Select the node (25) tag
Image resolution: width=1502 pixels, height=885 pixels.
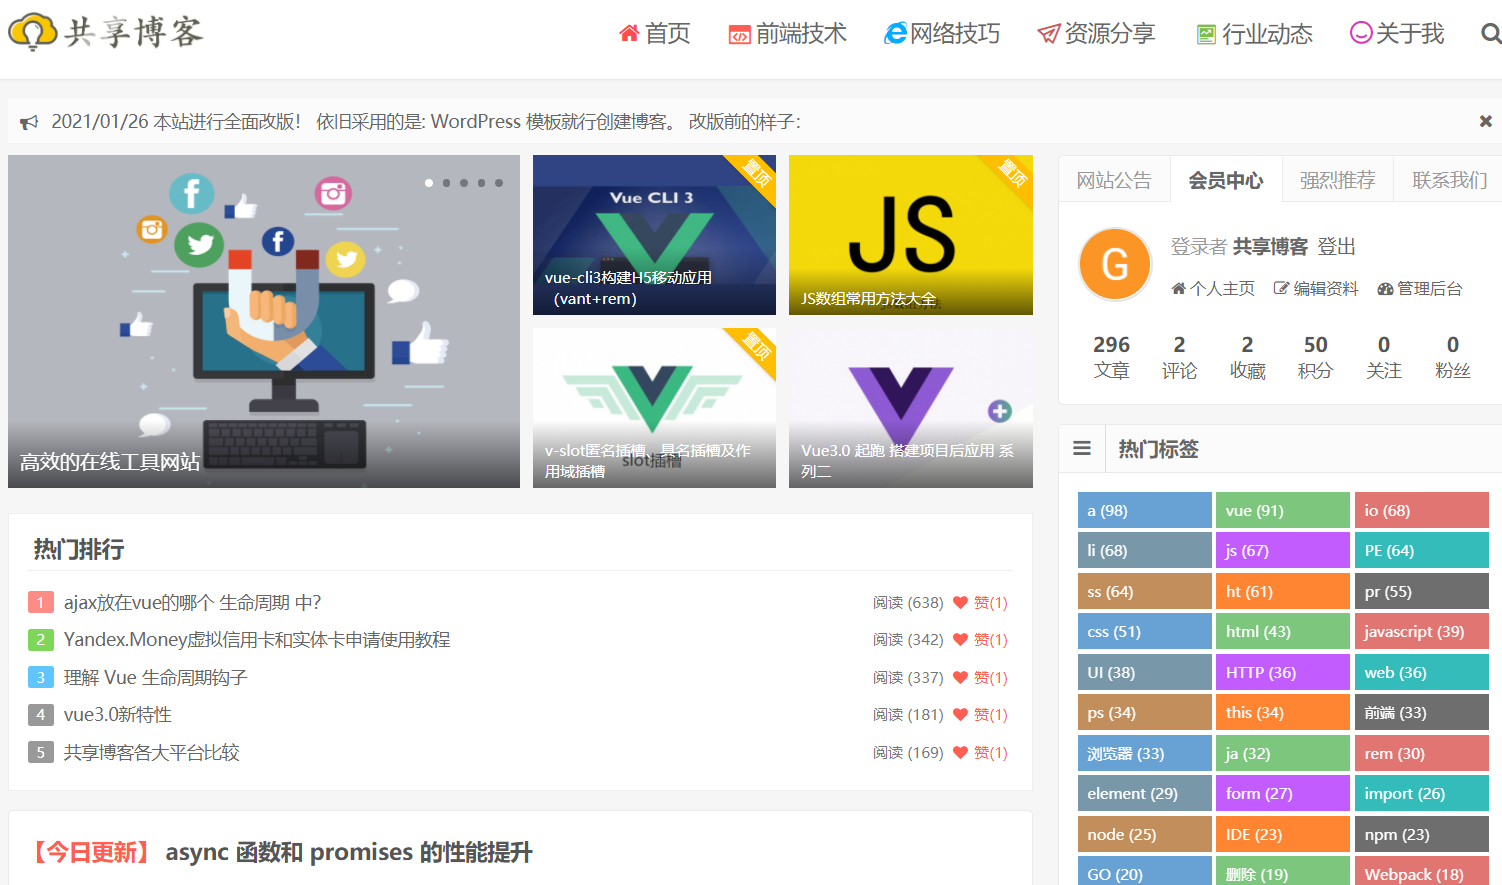coord(1145,834)
